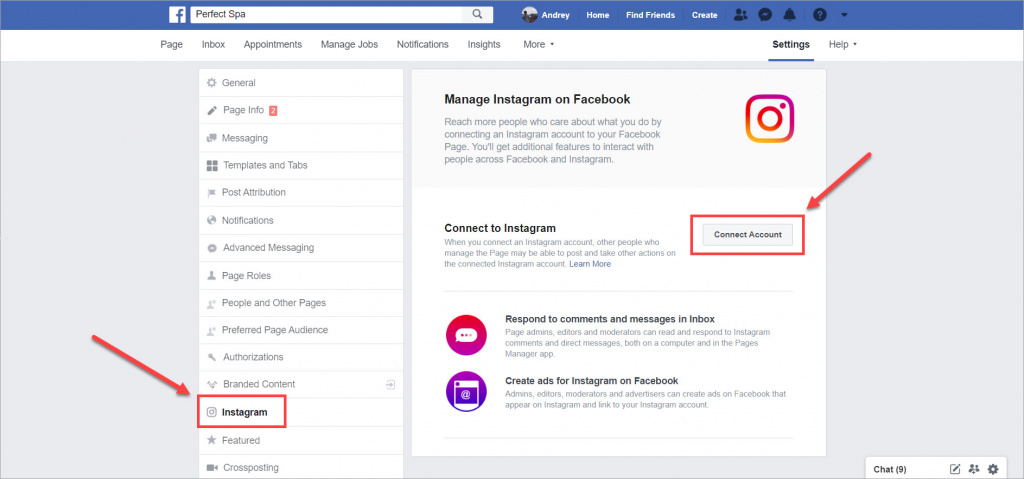The height and width of the screenshot is (479, 1024).
Task: Click the Page Info pencil icon
Action: (x=212, y=110)
